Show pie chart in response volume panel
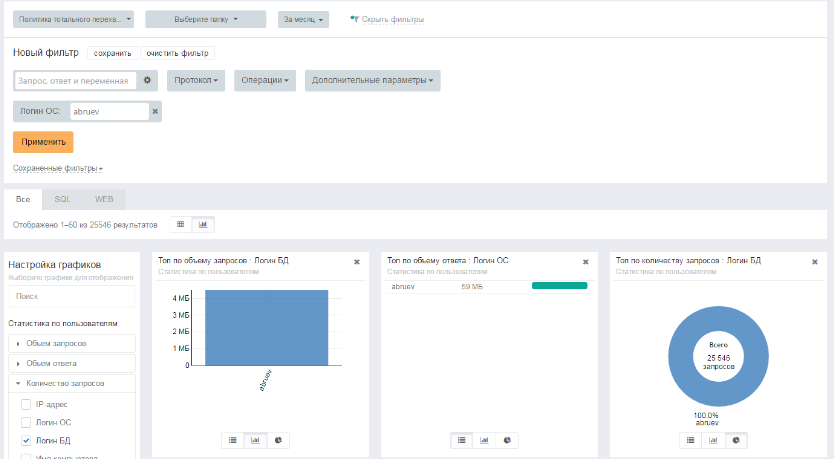834x459 pixels. (x=507, y=440)
